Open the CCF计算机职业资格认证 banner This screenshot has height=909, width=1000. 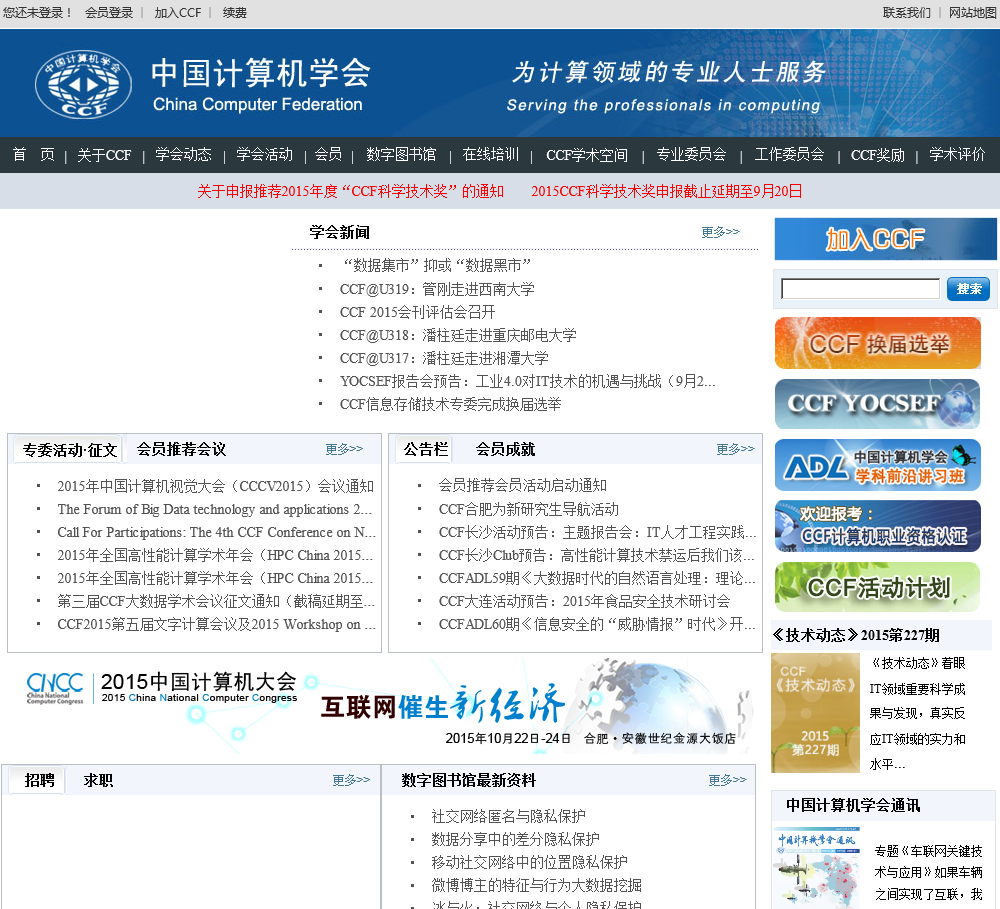coord(878,526)
